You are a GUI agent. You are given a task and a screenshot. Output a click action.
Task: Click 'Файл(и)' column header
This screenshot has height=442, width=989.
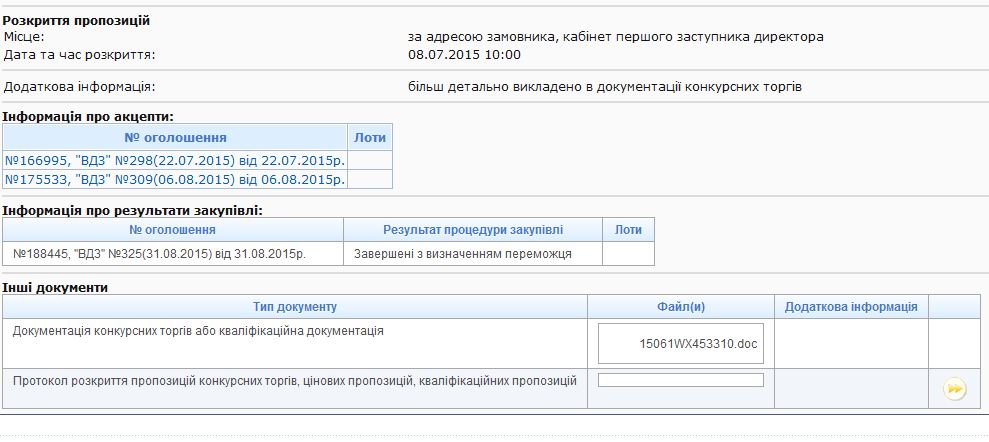[680, 306]
